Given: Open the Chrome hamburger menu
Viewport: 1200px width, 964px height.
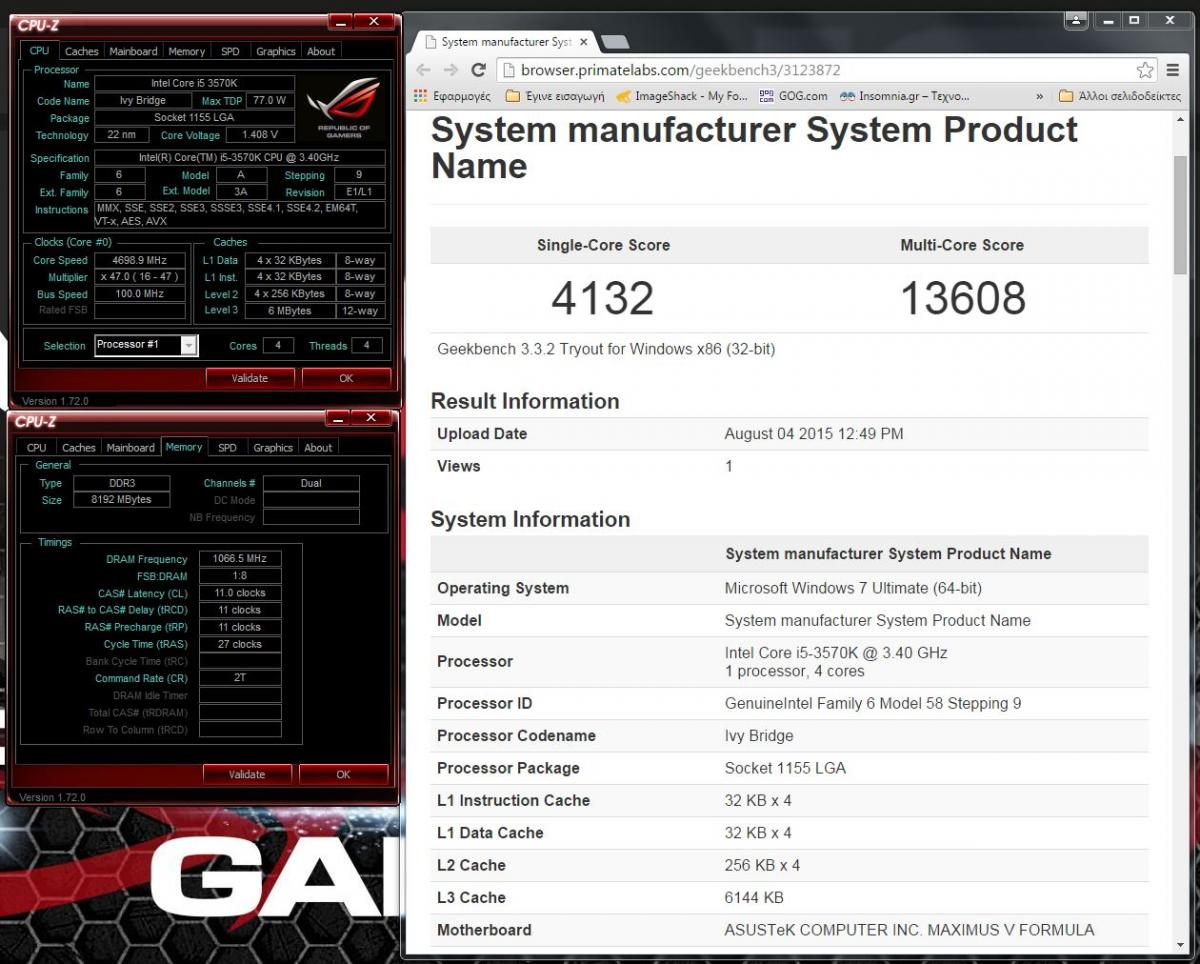Looking at the screenshot, I should click(1173, 70).
